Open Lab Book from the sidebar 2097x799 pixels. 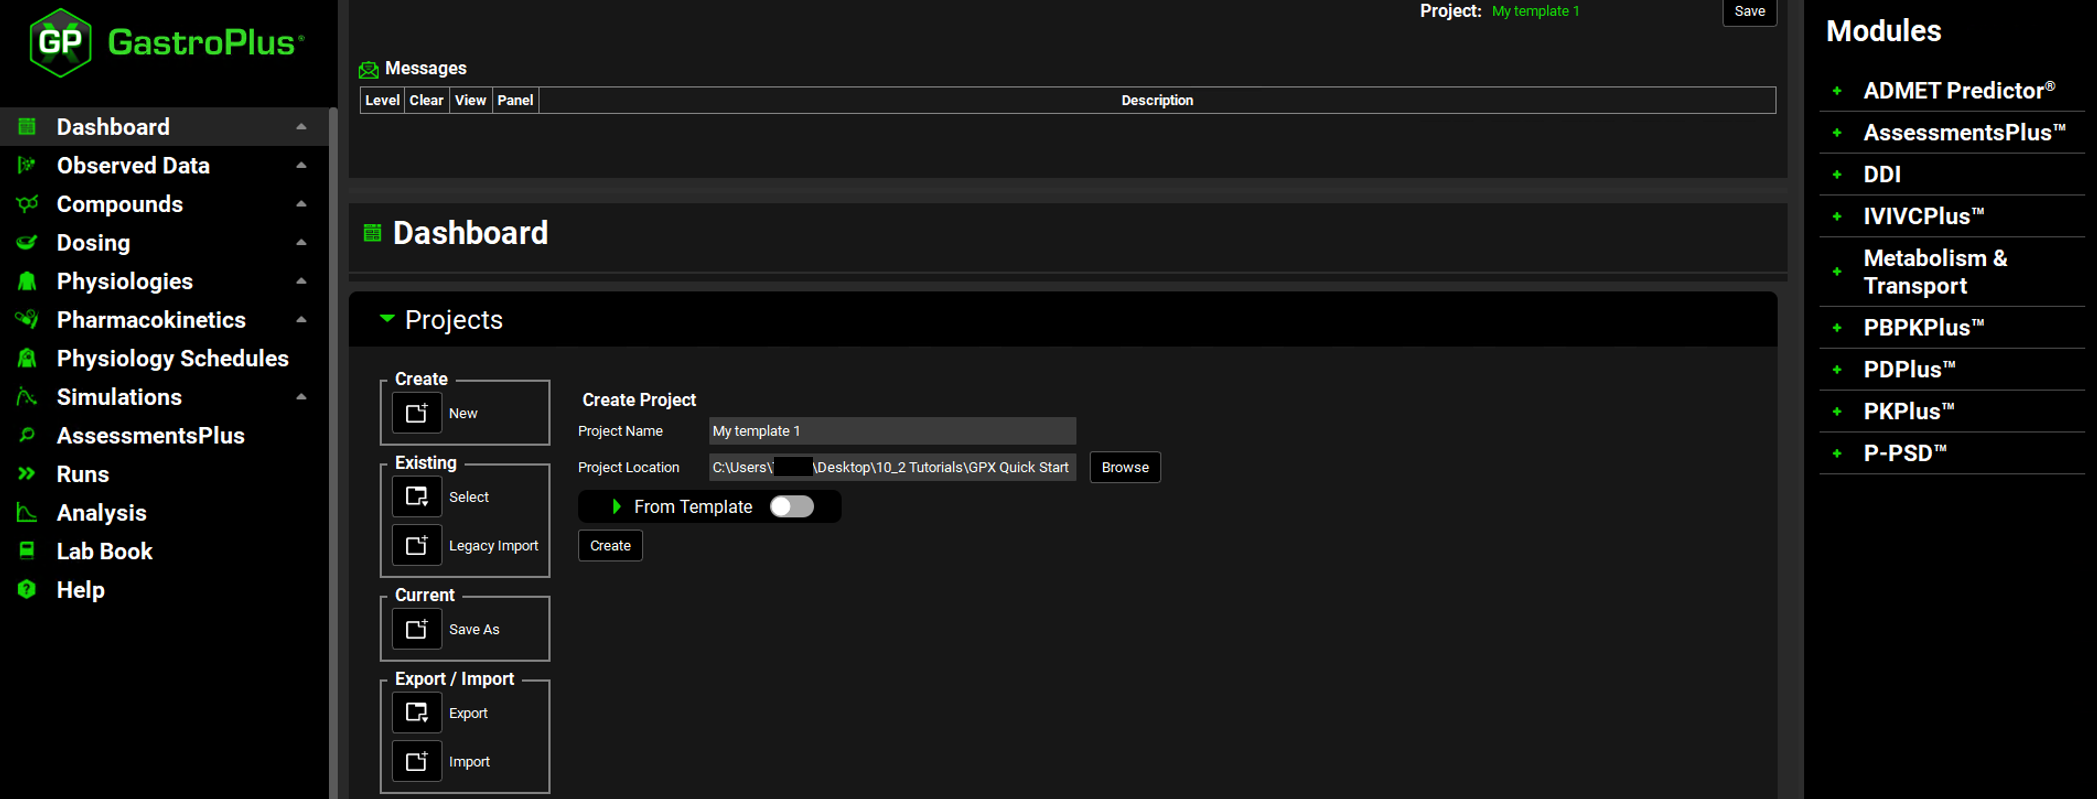click(104, 551)
